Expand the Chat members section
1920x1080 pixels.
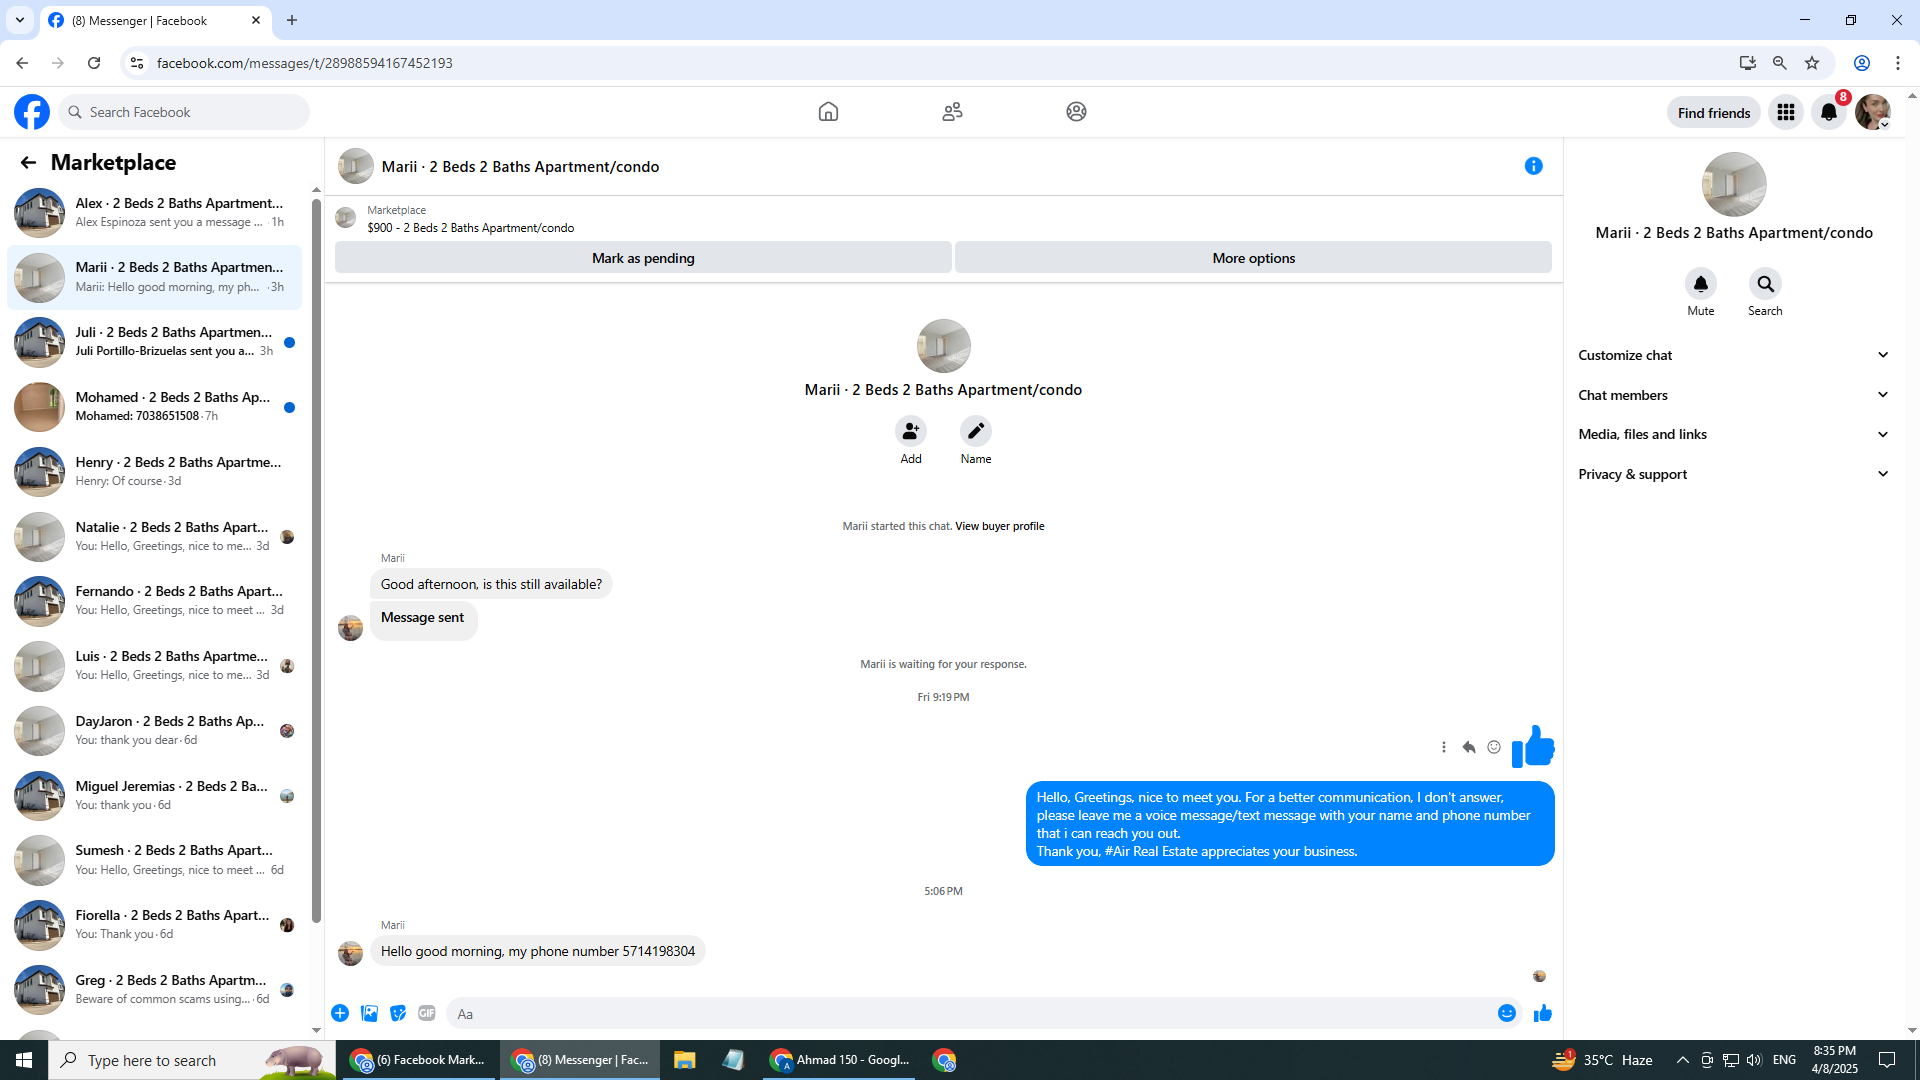coord(1733,395)
